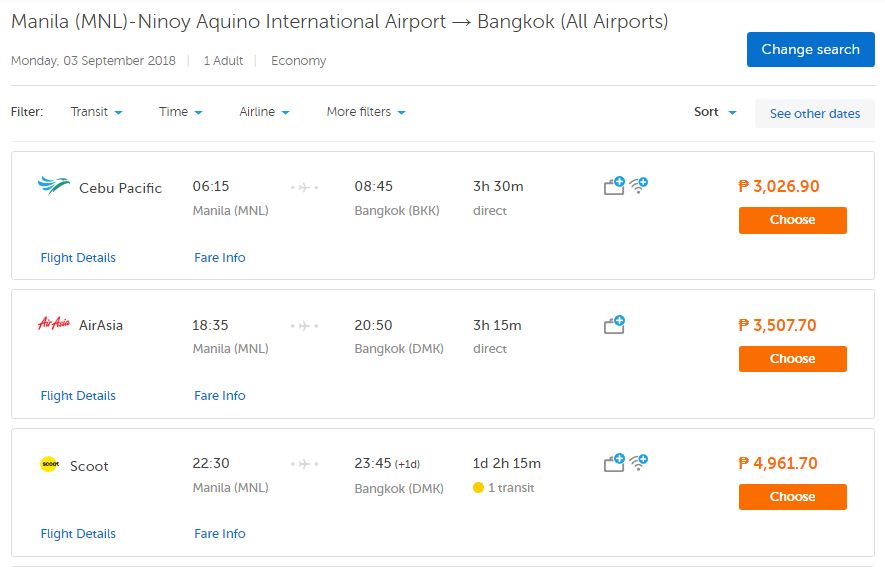Click the baggage add-on icon for AirAsia
Viewport: 885px width, 567px height.
[614, 325]
